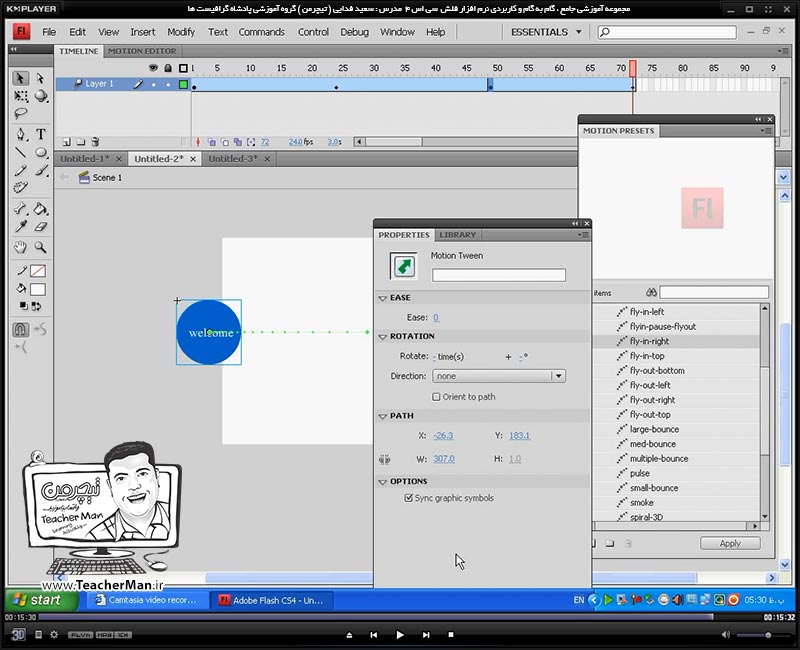Open Motion Presets panel options menu
800x650 pixels.
click(x=766, y=131)
